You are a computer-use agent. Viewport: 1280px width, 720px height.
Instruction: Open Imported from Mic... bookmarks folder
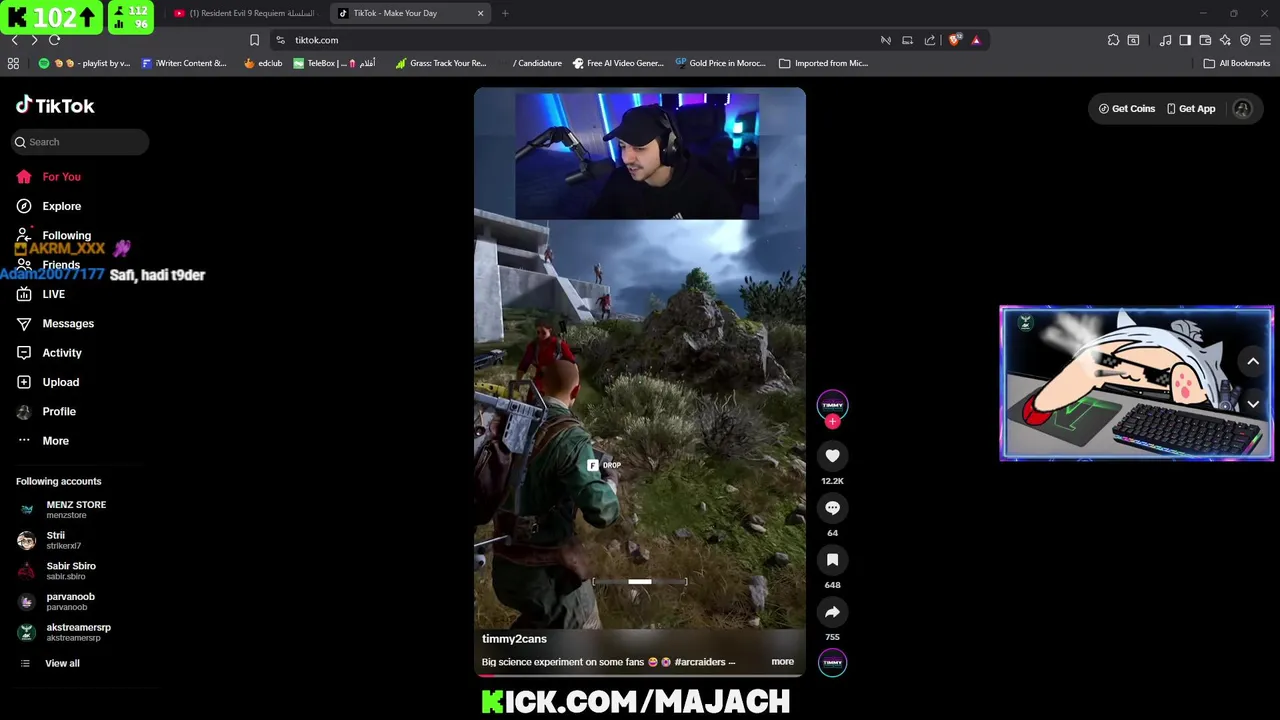(x=824, y=63)
